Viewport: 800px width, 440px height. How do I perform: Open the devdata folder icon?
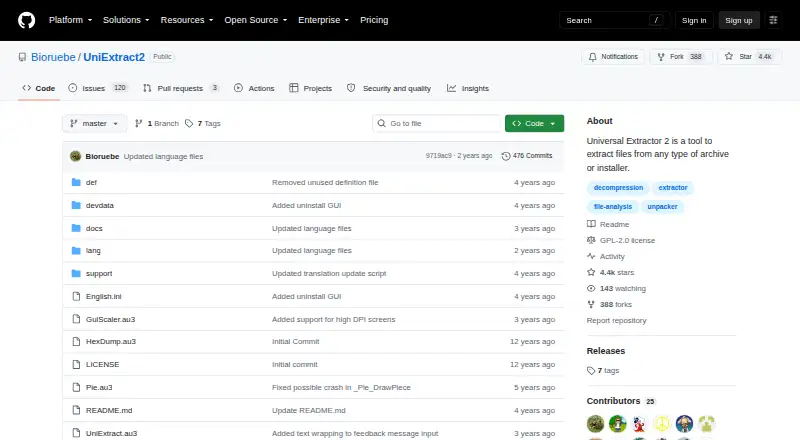76,205
